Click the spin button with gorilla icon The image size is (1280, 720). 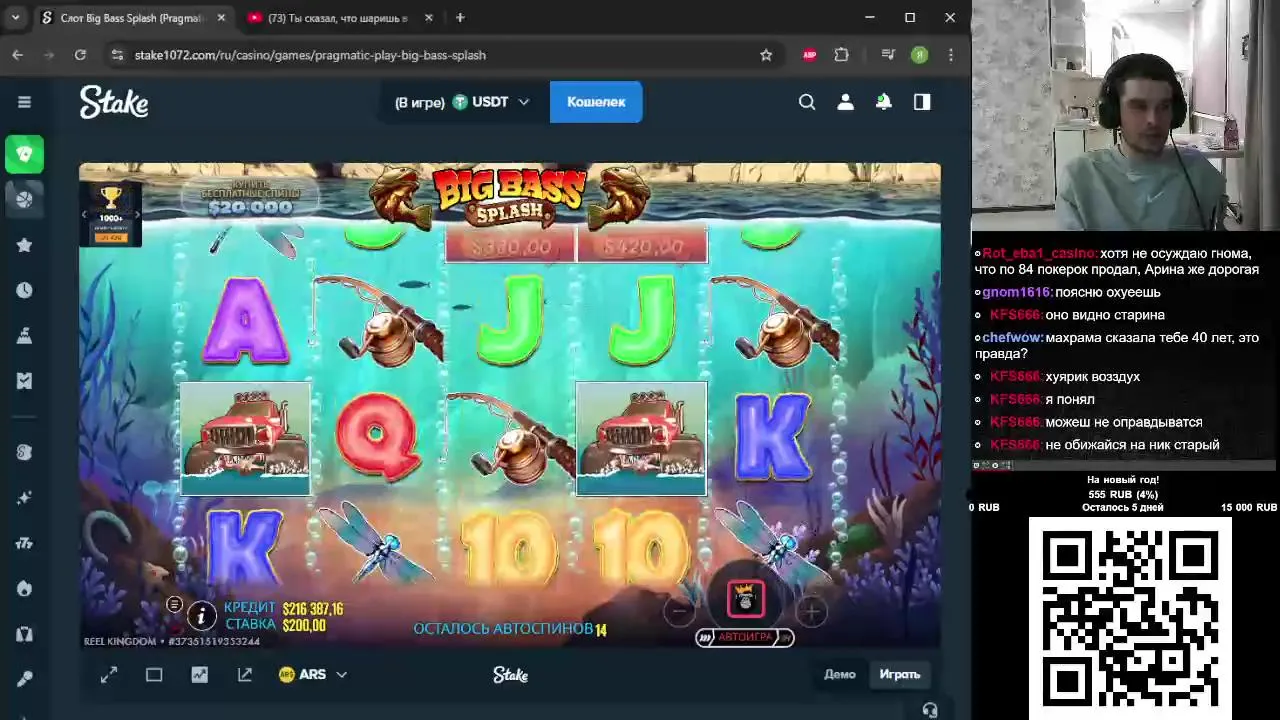(745, 599)
